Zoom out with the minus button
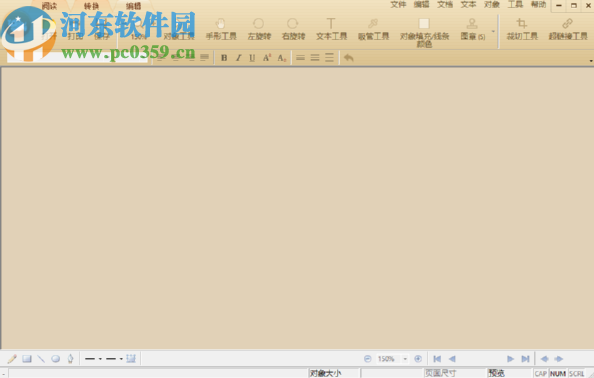594x378 pixels. pos(367,358)
